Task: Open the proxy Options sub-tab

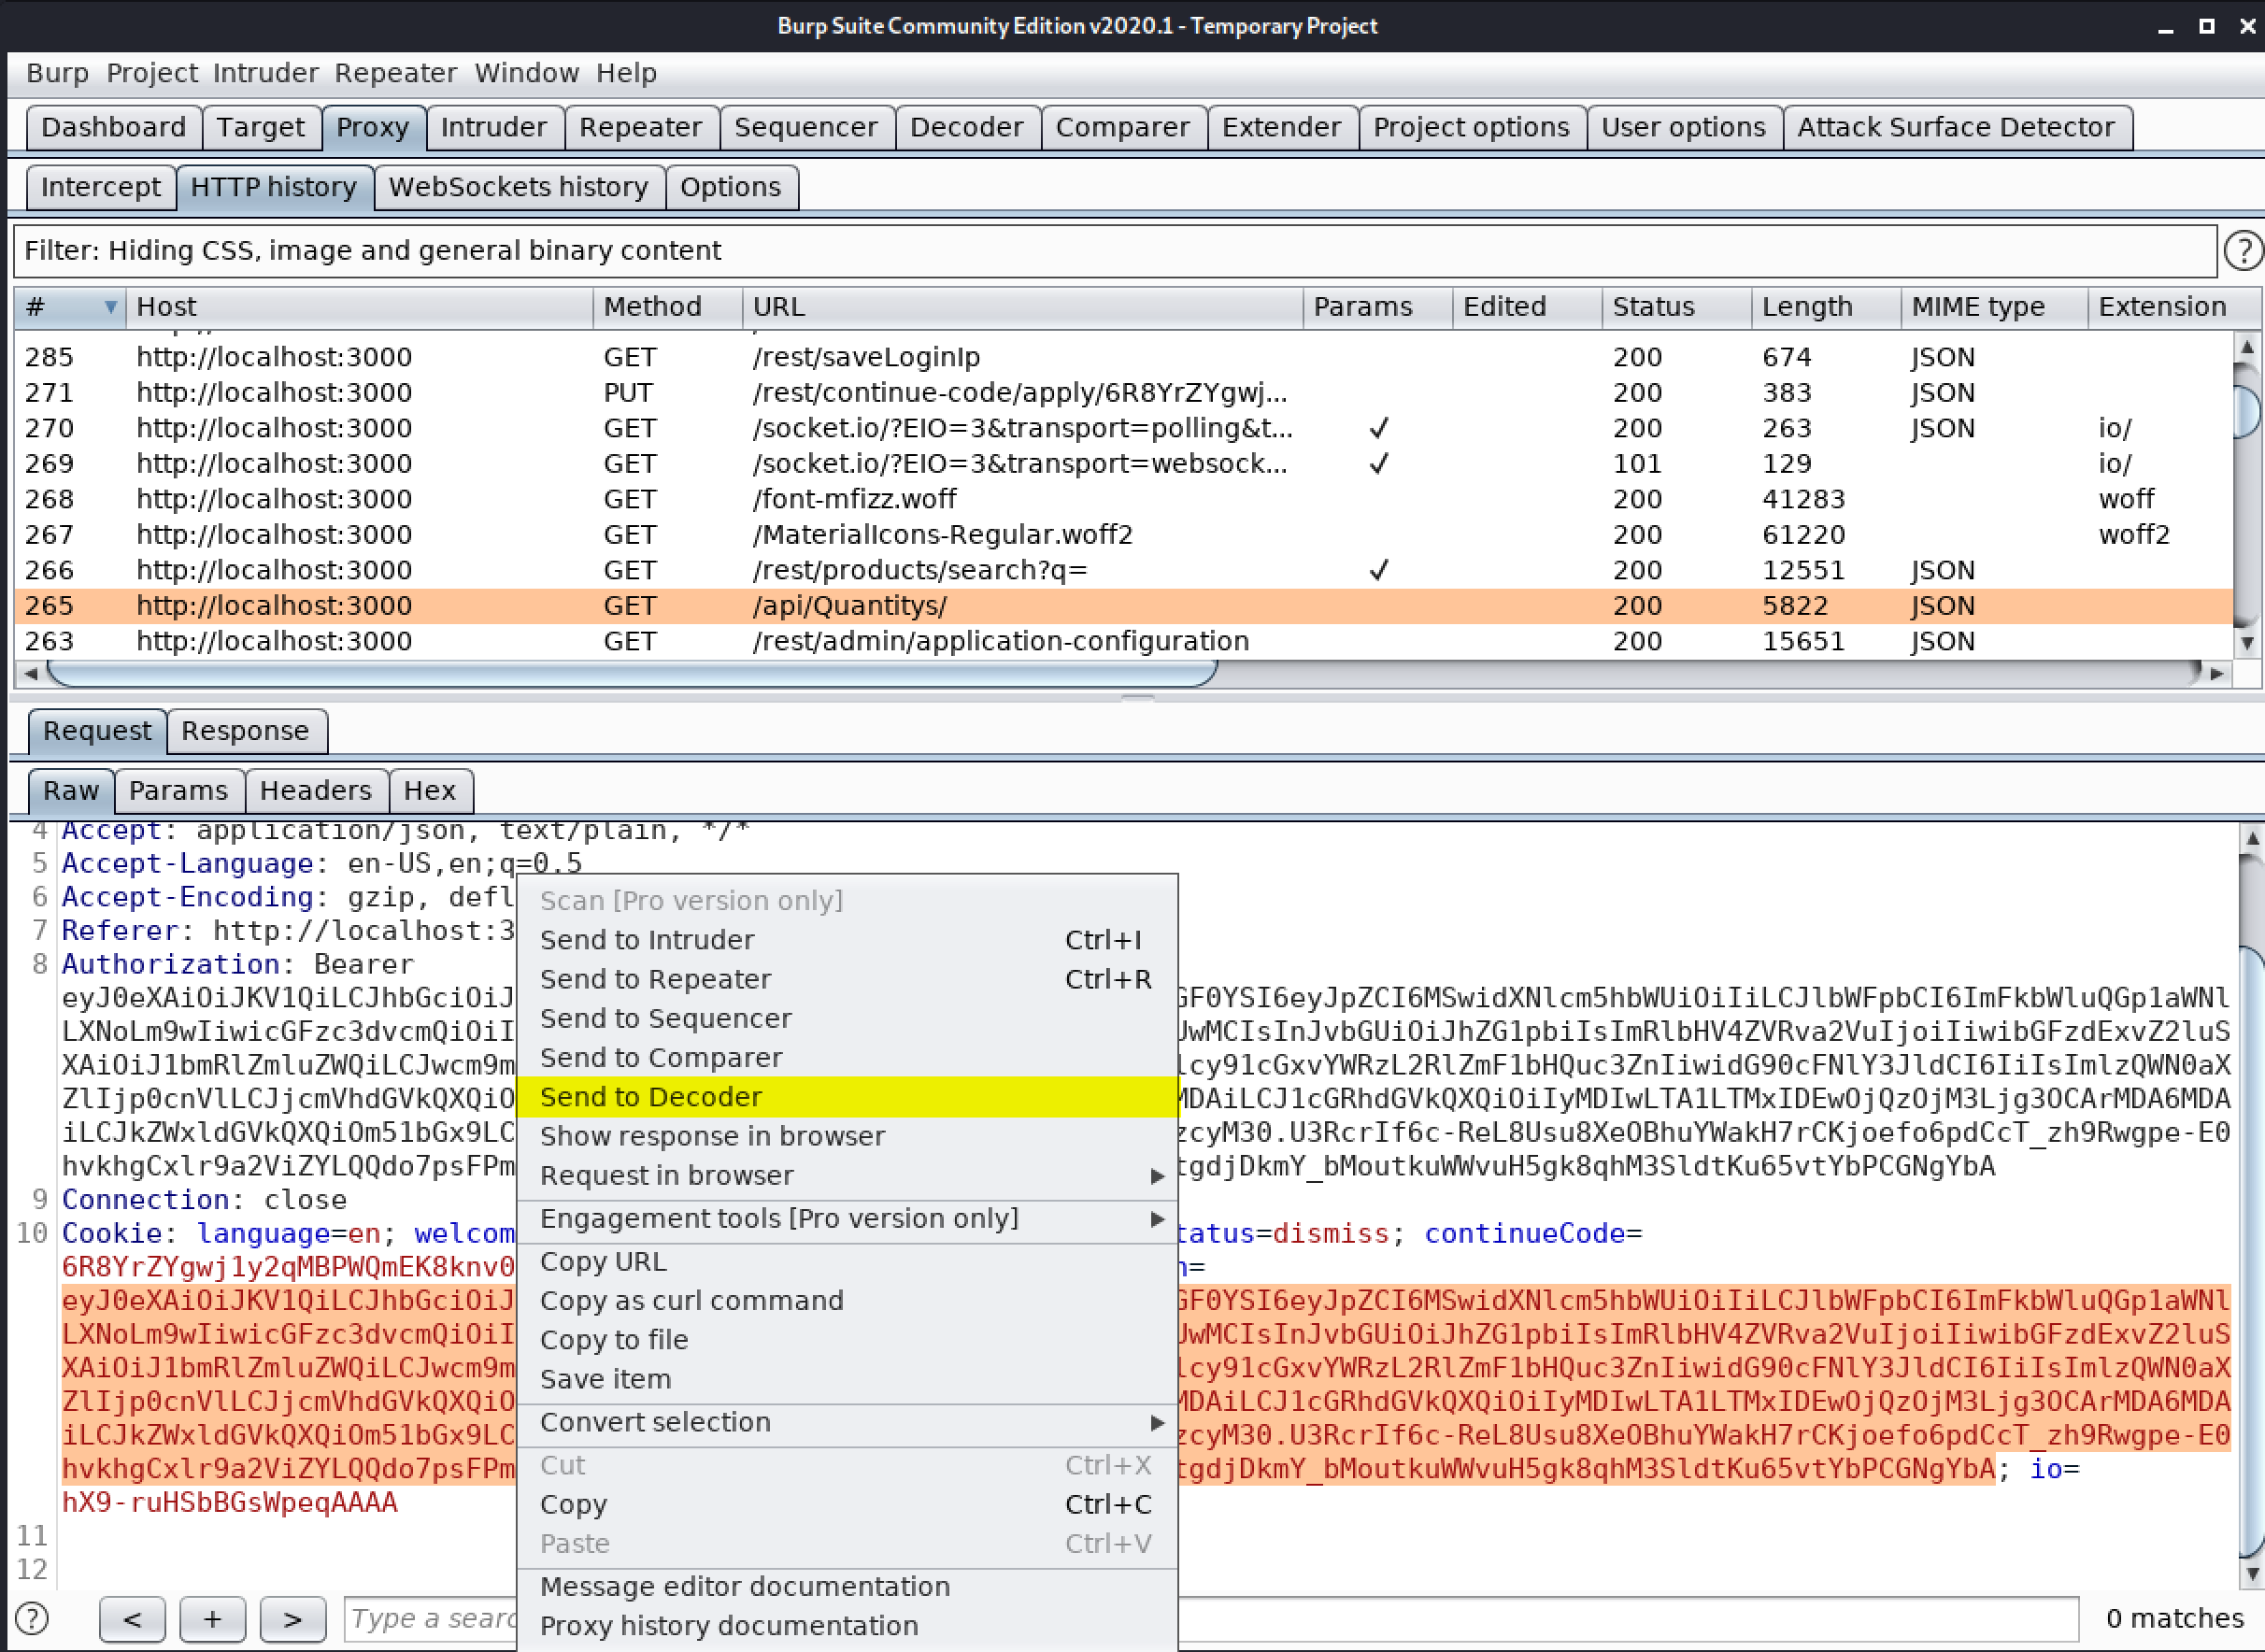Action: pyautogui.click(x=731, y=188)
